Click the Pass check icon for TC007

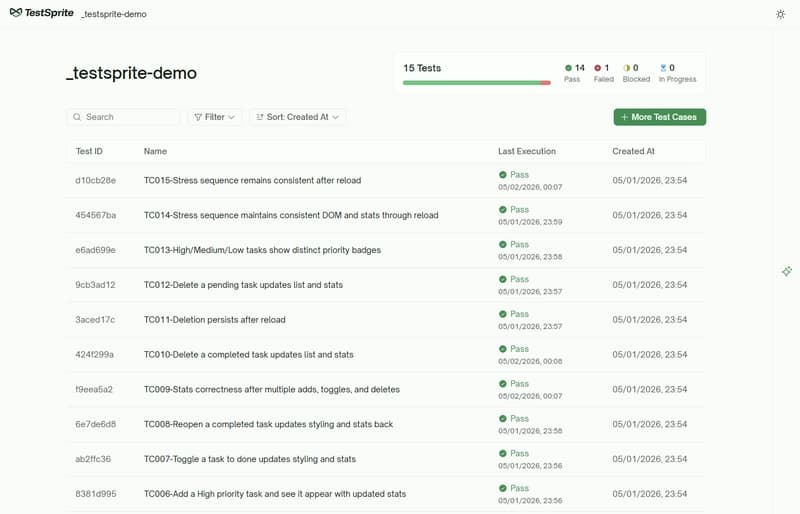(x=503, y=453)
